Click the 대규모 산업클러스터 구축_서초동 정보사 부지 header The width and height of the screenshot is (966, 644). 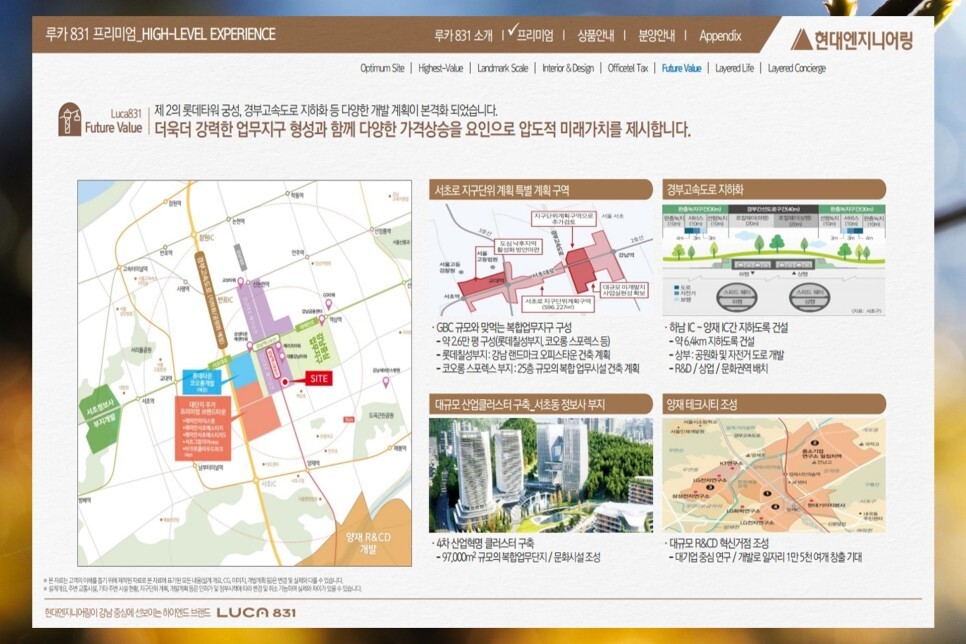pos(540,405)
